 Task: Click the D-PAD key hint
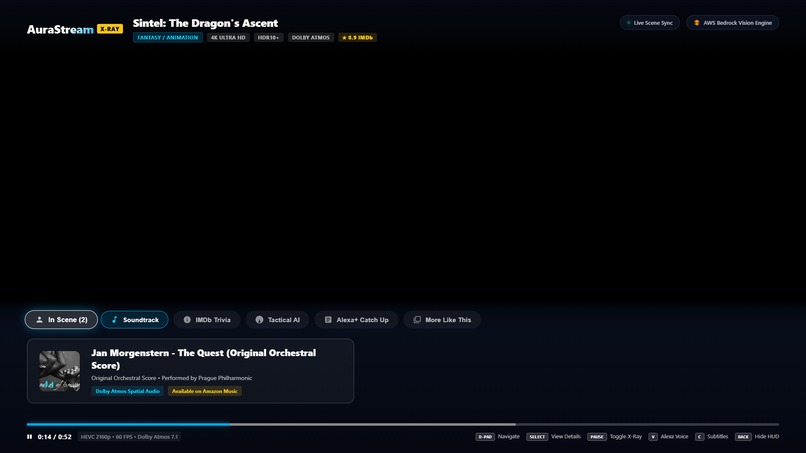click(485, 437)
